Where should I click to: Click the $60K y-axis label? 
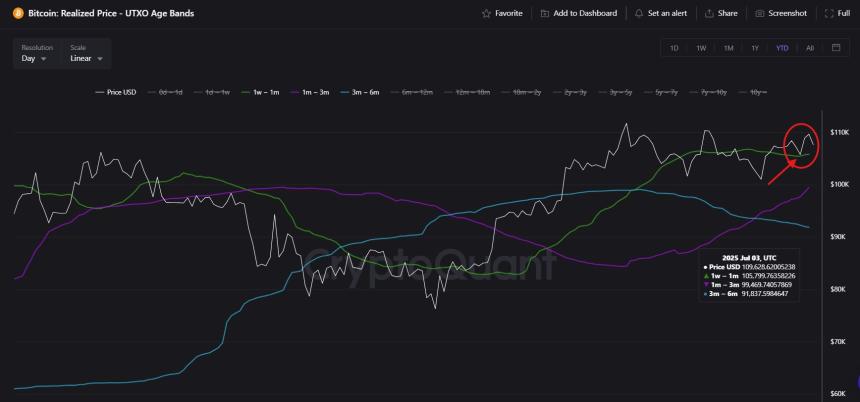[x=840, y=394]
